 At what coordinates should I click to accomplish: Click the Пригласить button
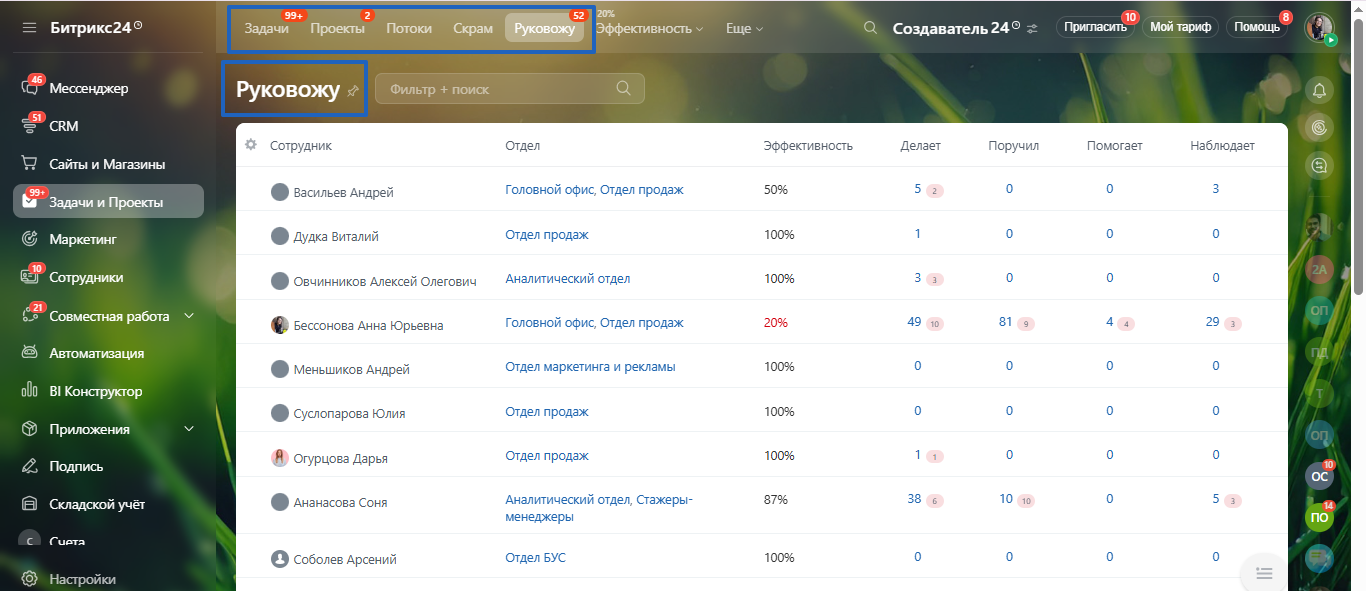click(1096, 27)
